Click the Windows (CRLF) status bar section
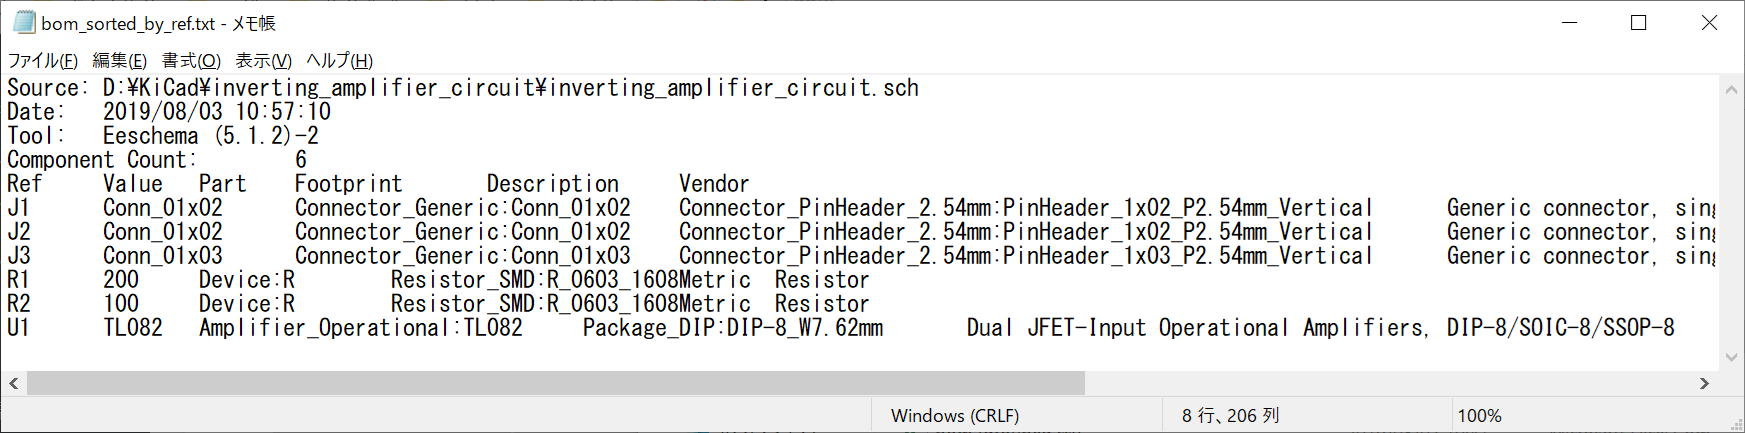Viewport: 1745px width, 433px height. [x=954, y=415]
